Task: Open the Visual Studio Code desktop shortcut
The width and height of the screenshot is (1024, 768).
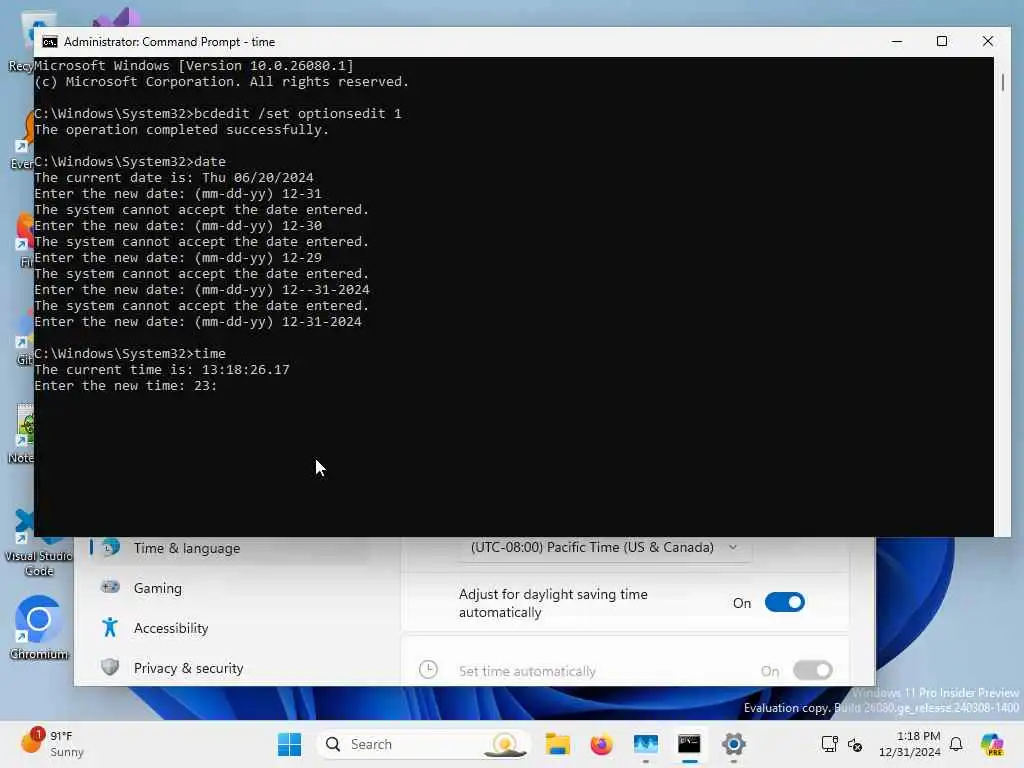Action: [x=39, y=543]
